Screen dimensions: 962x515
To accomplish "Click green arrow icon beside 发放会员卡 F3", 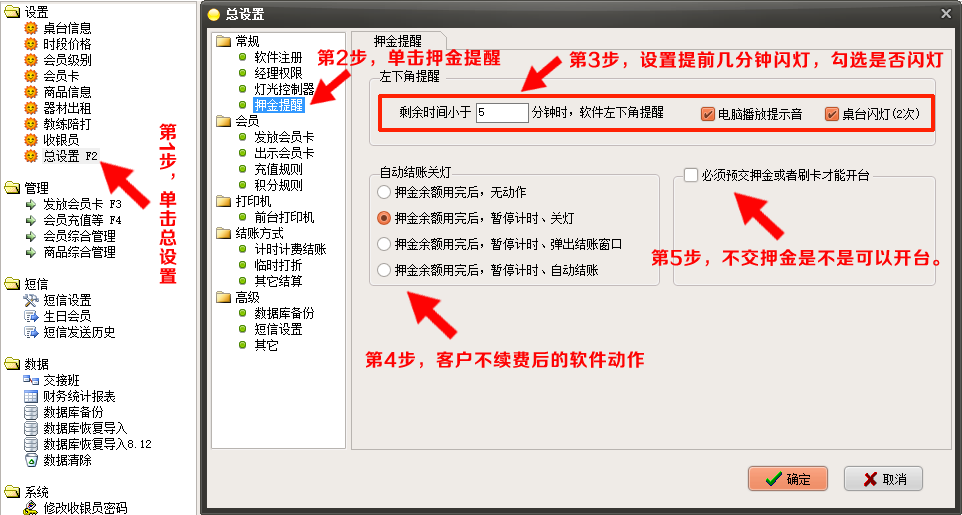I will tap(31, 204).
